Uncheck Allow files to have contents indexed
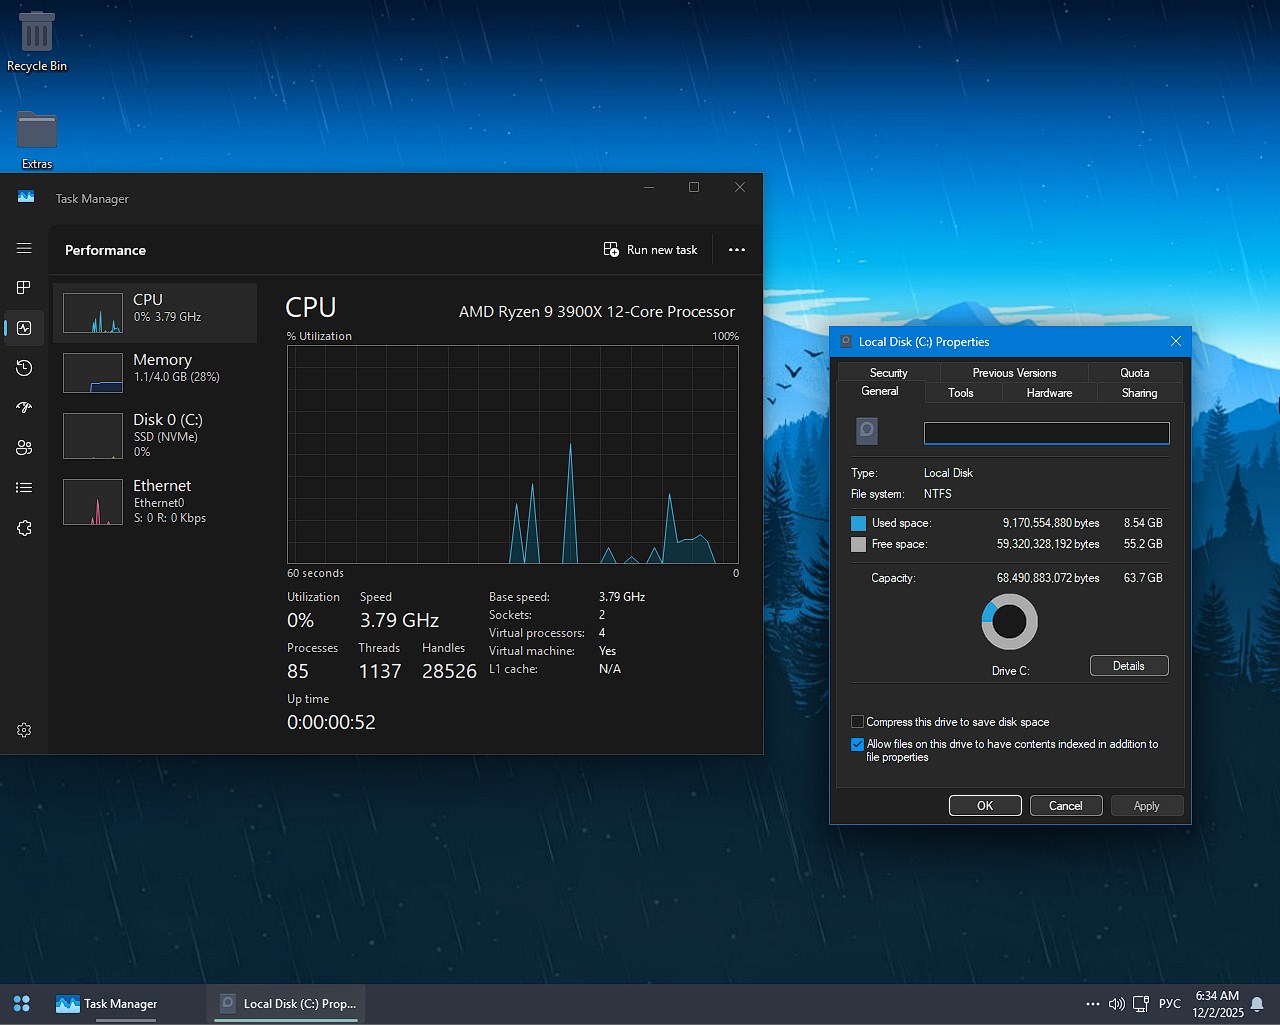The width and height of the screenshot is (1280, 1025). 857,744
